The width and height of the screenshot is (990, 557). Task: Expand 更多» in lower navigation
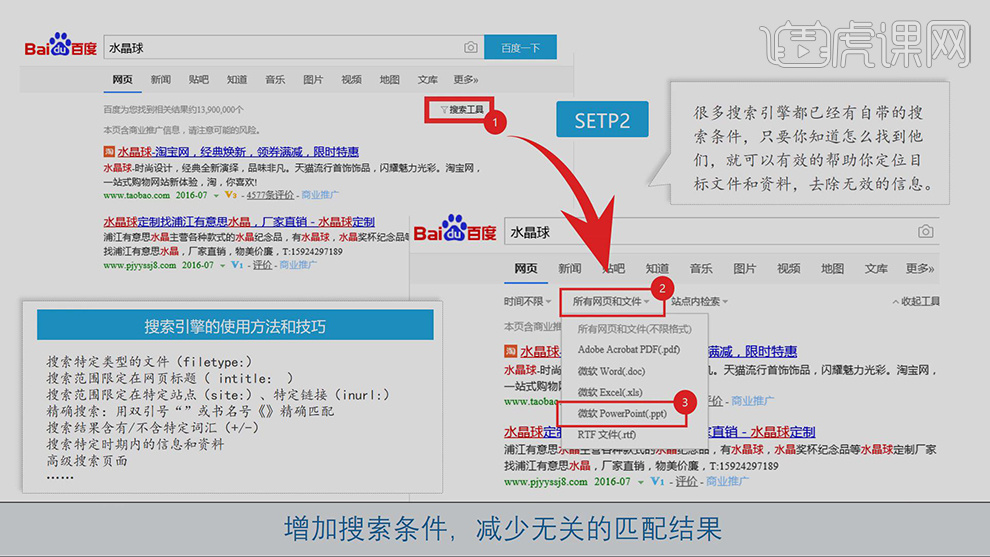(x=920, y=269)
